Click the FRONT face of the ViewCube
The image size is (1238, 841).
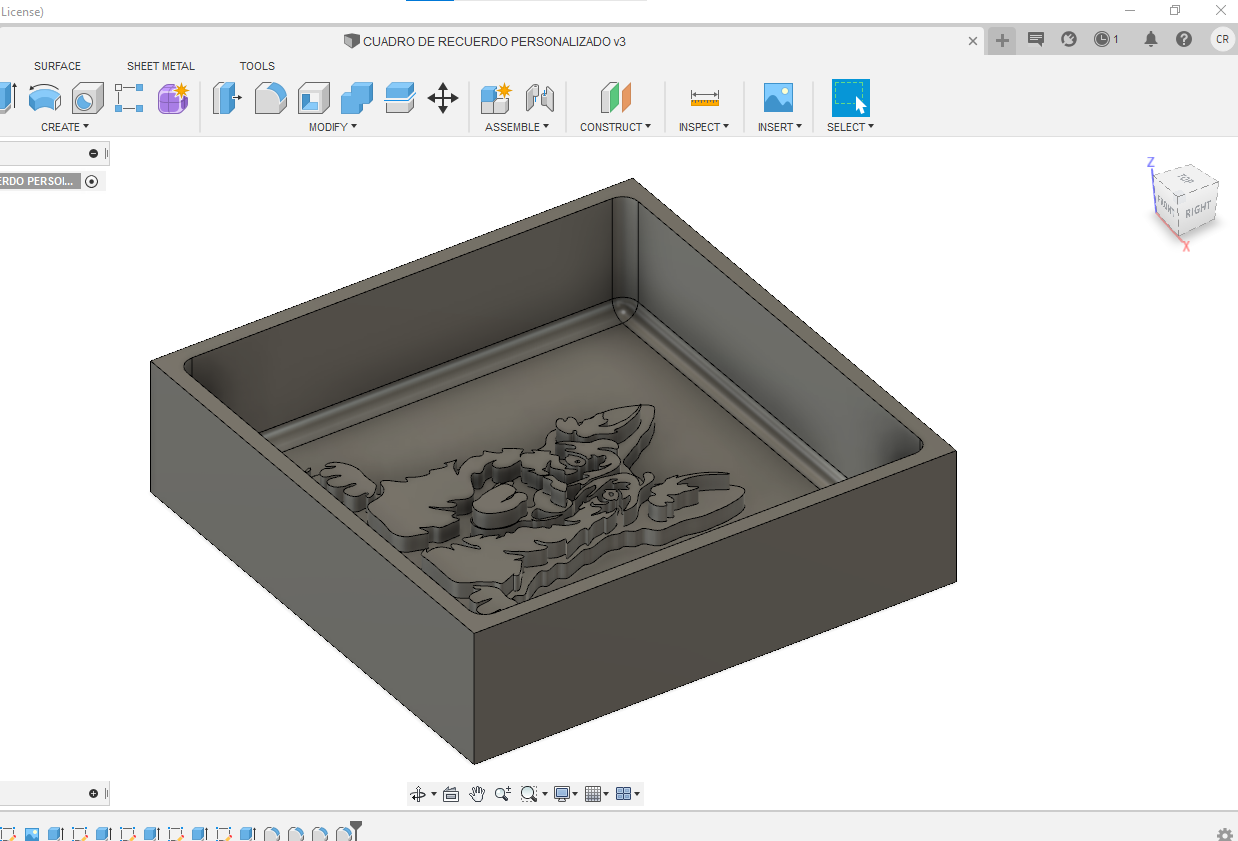tap(1167, 205)
